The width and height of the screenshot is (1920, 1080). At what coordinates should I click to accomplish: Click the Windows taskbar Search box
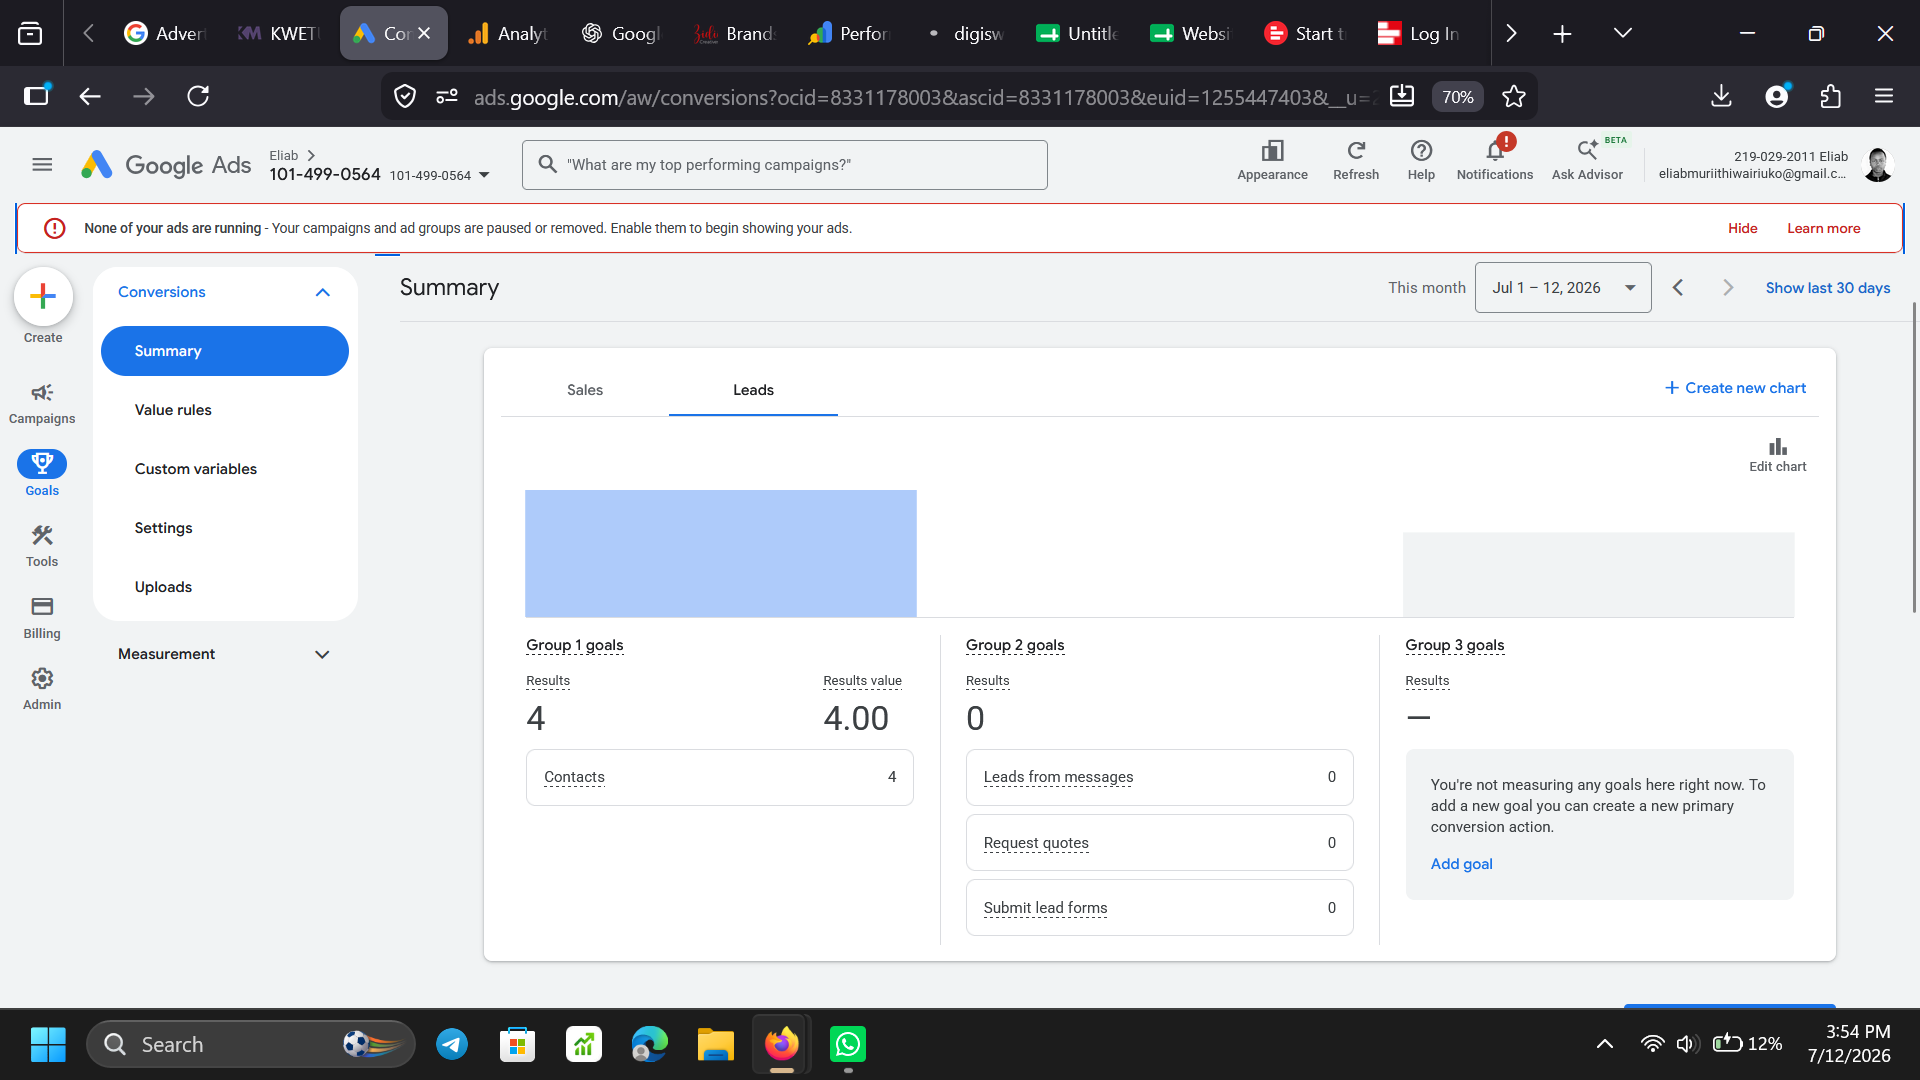pos(251,1044)
